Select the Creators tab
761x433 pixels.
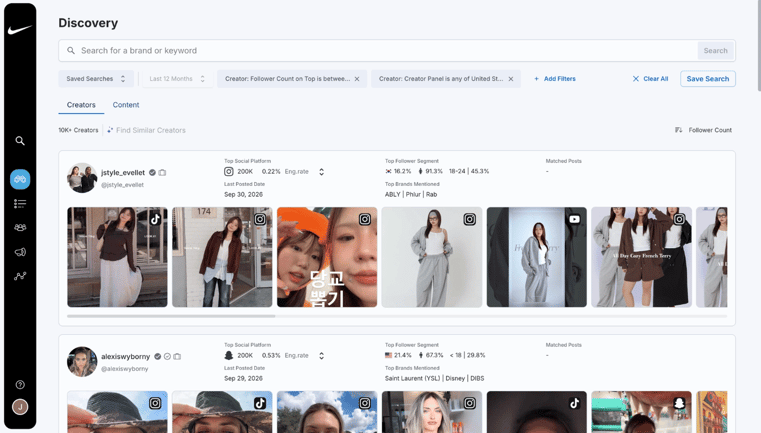(x=81, y=105)
